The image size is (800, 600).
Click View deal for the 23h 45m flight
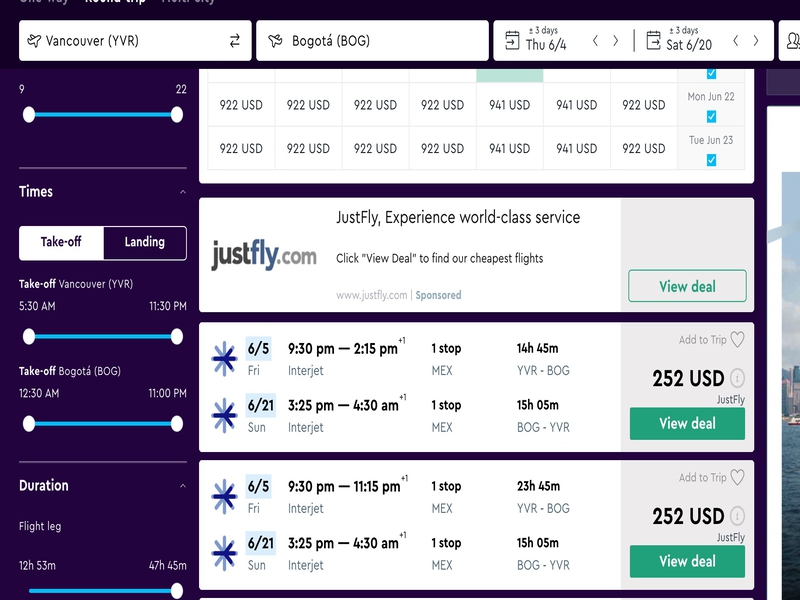coord(687,561)
